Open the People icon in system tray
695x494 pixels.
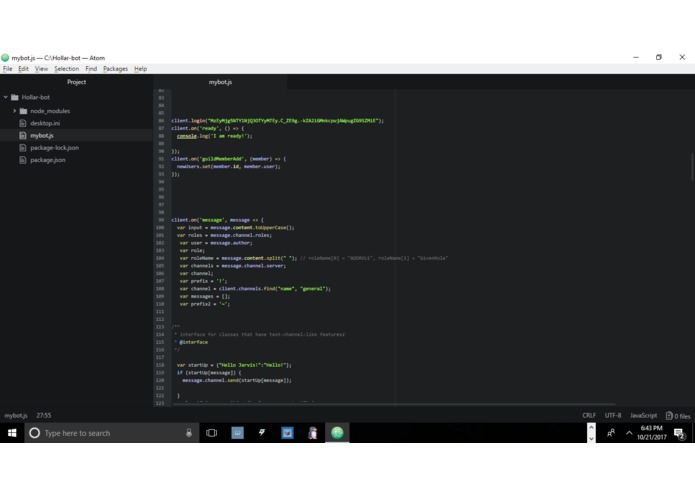click(611, 433)
